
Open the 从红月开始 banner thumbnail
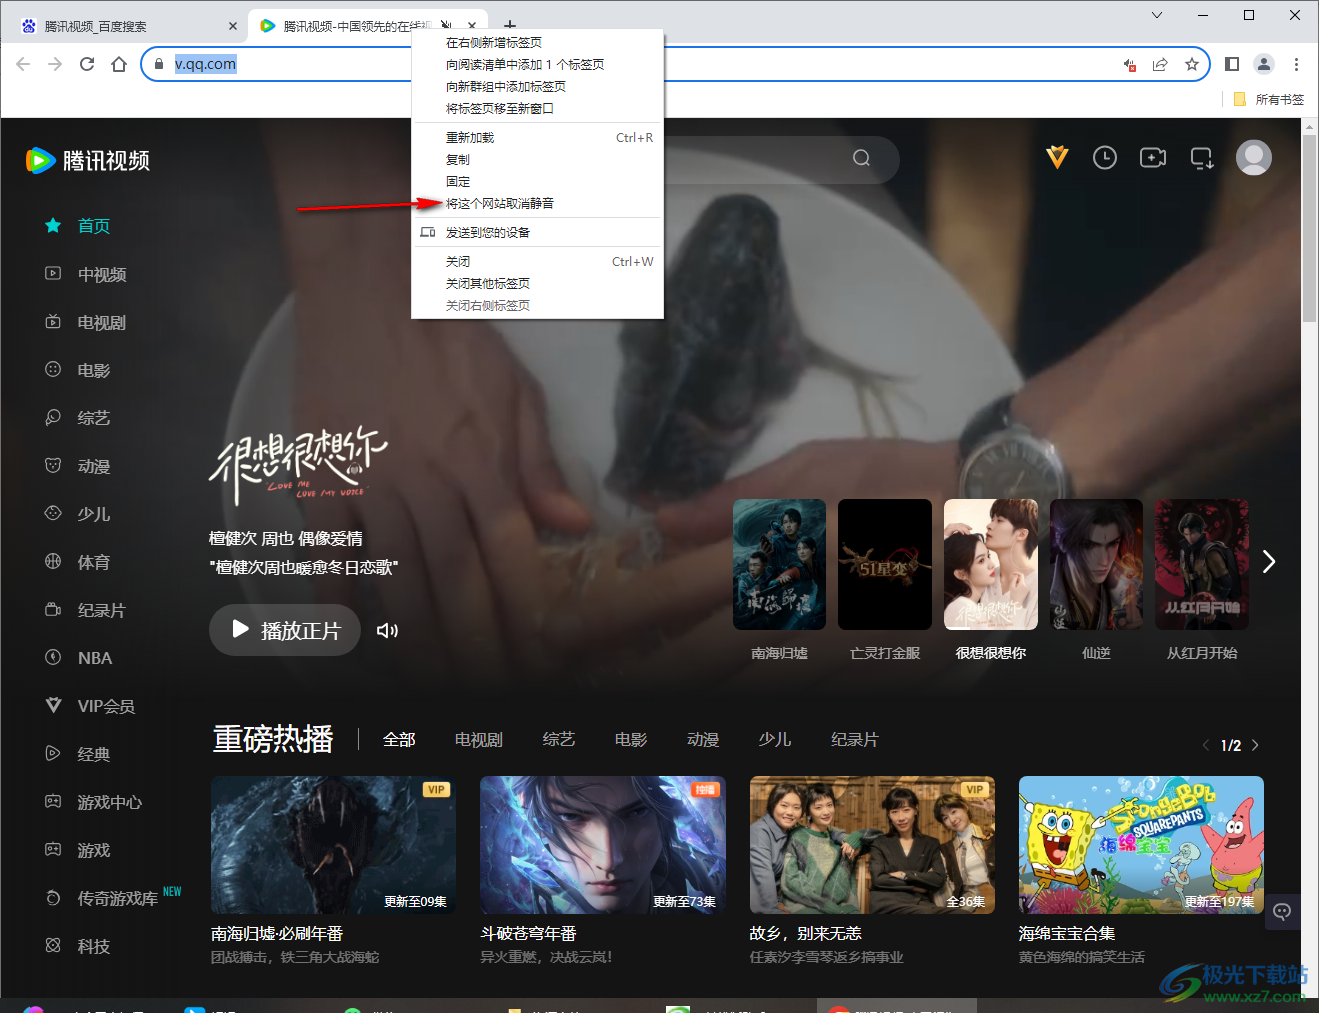tap(1202, 564)
